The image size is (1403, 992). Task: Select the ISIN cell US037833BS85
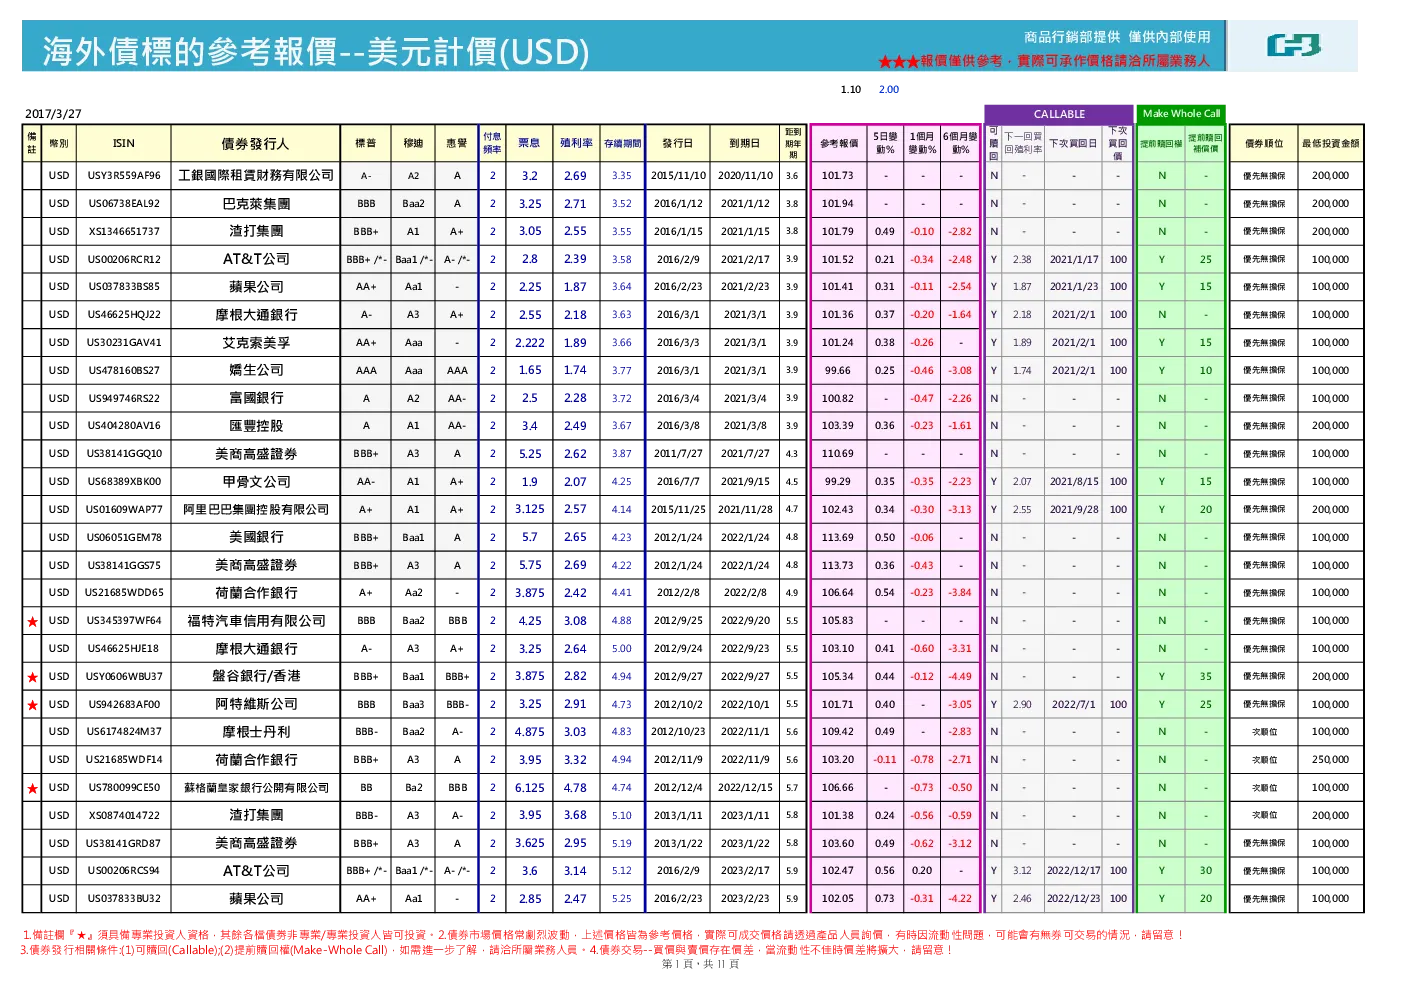124,287
